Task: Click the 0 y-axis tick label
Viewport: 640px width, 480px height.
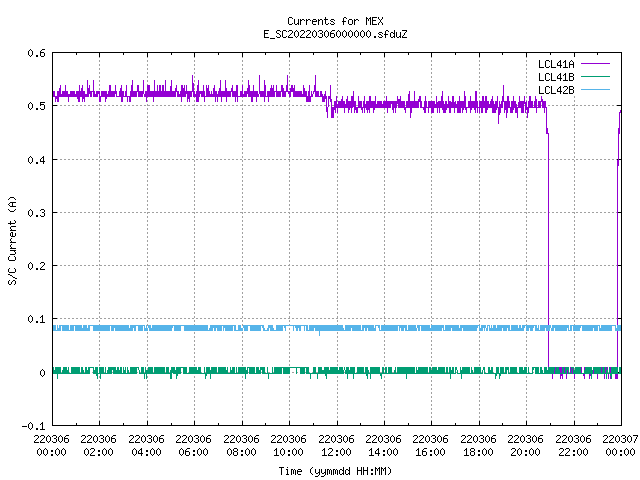Action: 42,373
